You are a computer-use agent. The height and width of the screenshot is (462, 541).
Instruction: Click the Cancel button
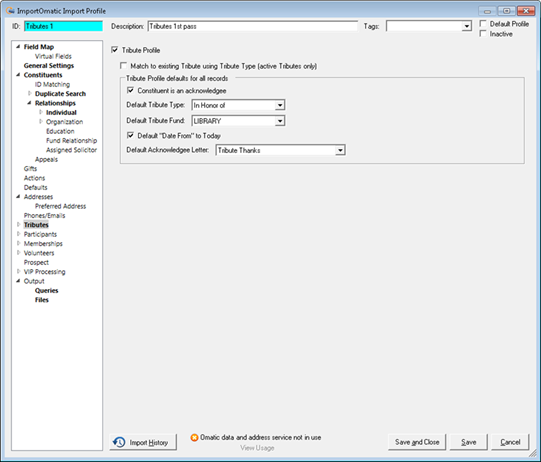(510, 442)
